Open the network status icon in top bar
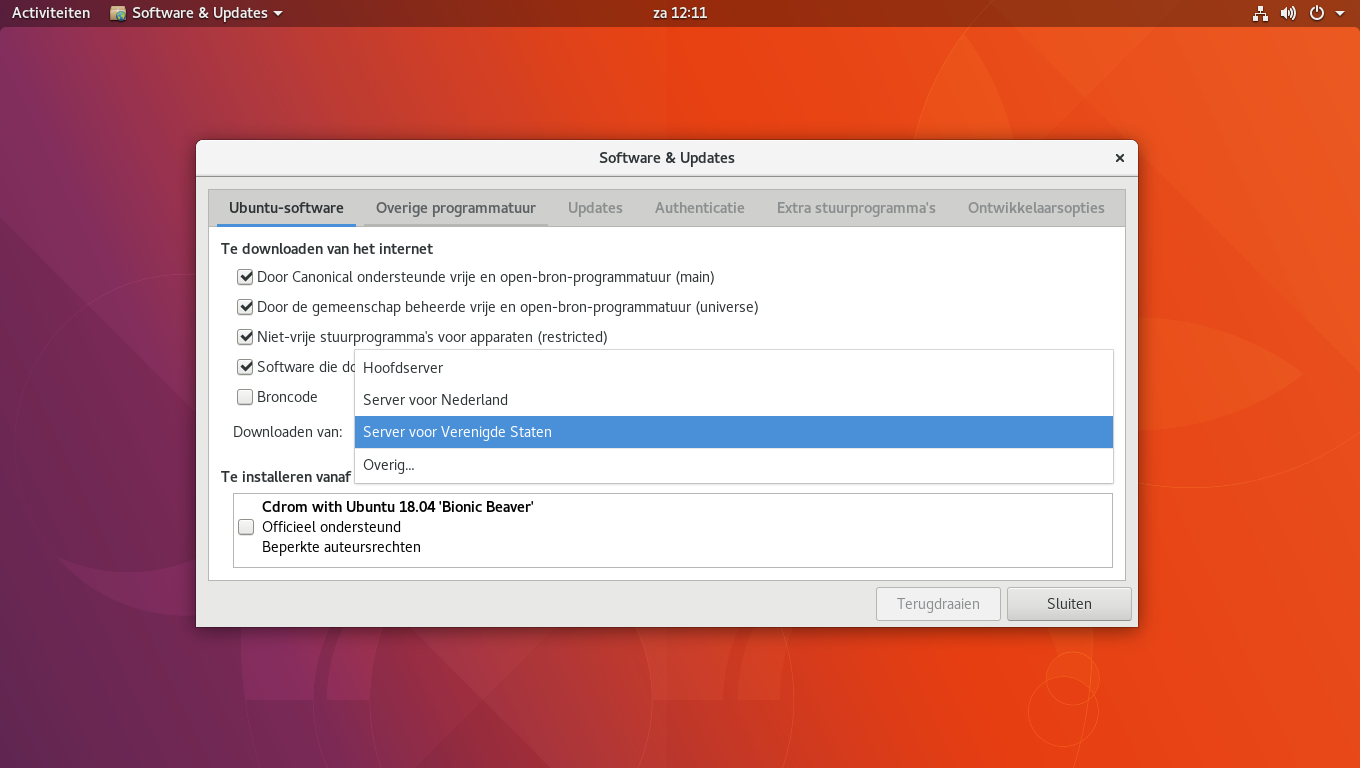Image resolution: width=1360 pixels, height=768 pixels. point(1260,13)
